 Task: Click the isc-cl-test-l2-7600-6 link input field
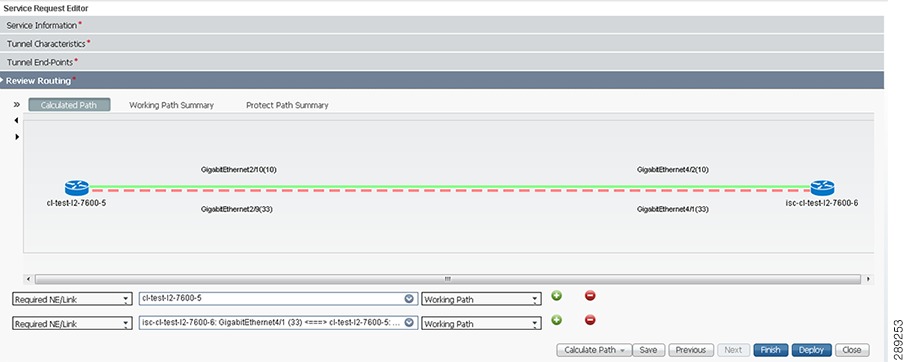[279, 323]
